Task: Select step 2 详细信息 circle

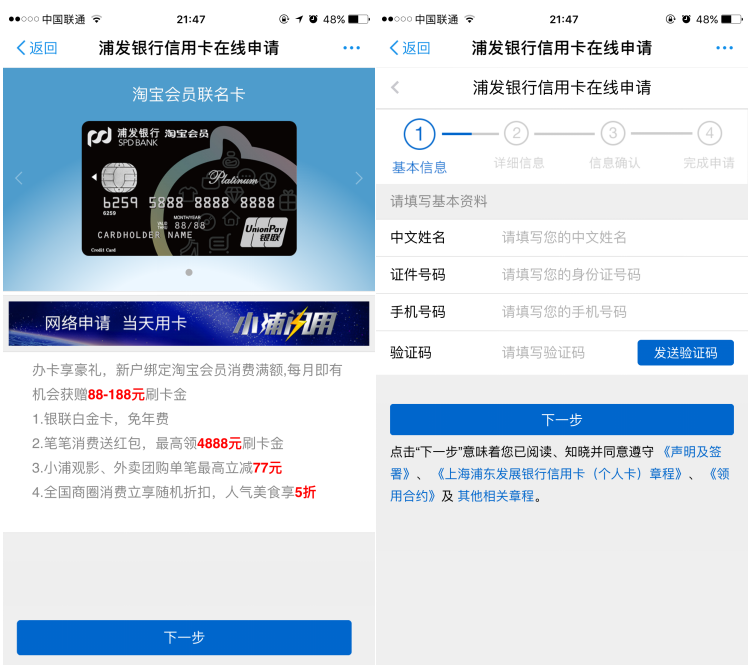Action: pos(516,133)
